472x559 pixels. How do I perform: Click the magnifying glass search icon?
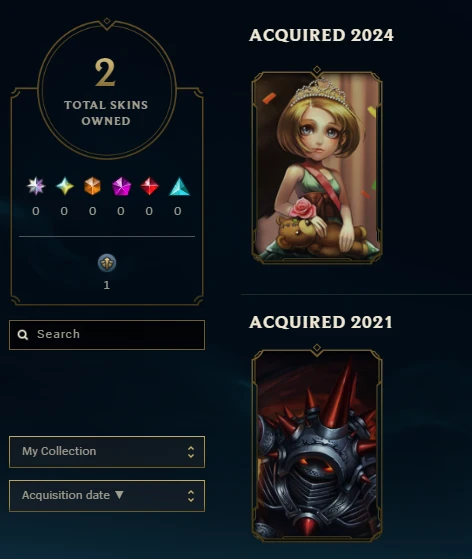click(23, 334)
